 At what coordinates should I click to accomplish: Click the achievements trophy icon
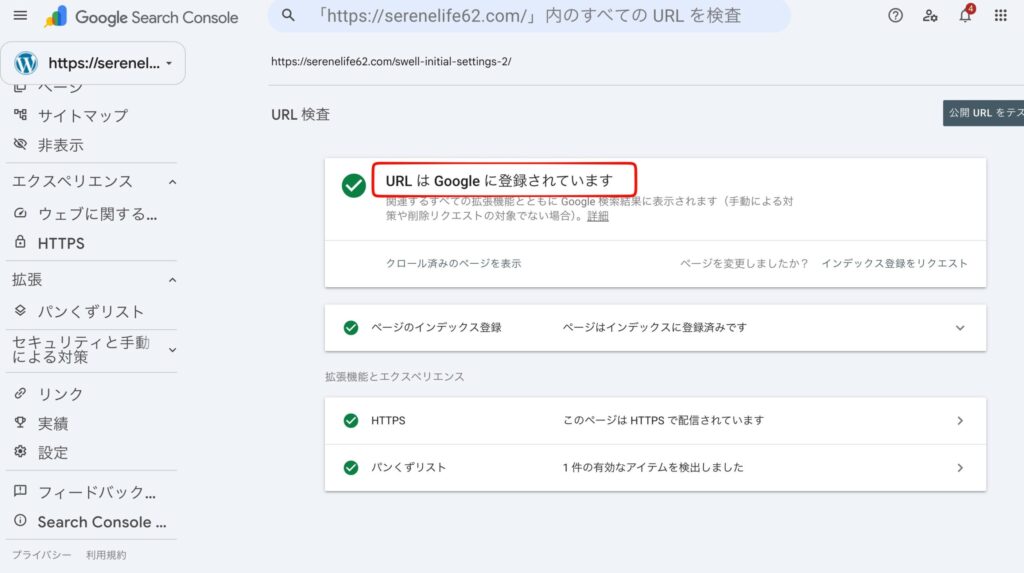pyautogui.click(x=20, y=423)
